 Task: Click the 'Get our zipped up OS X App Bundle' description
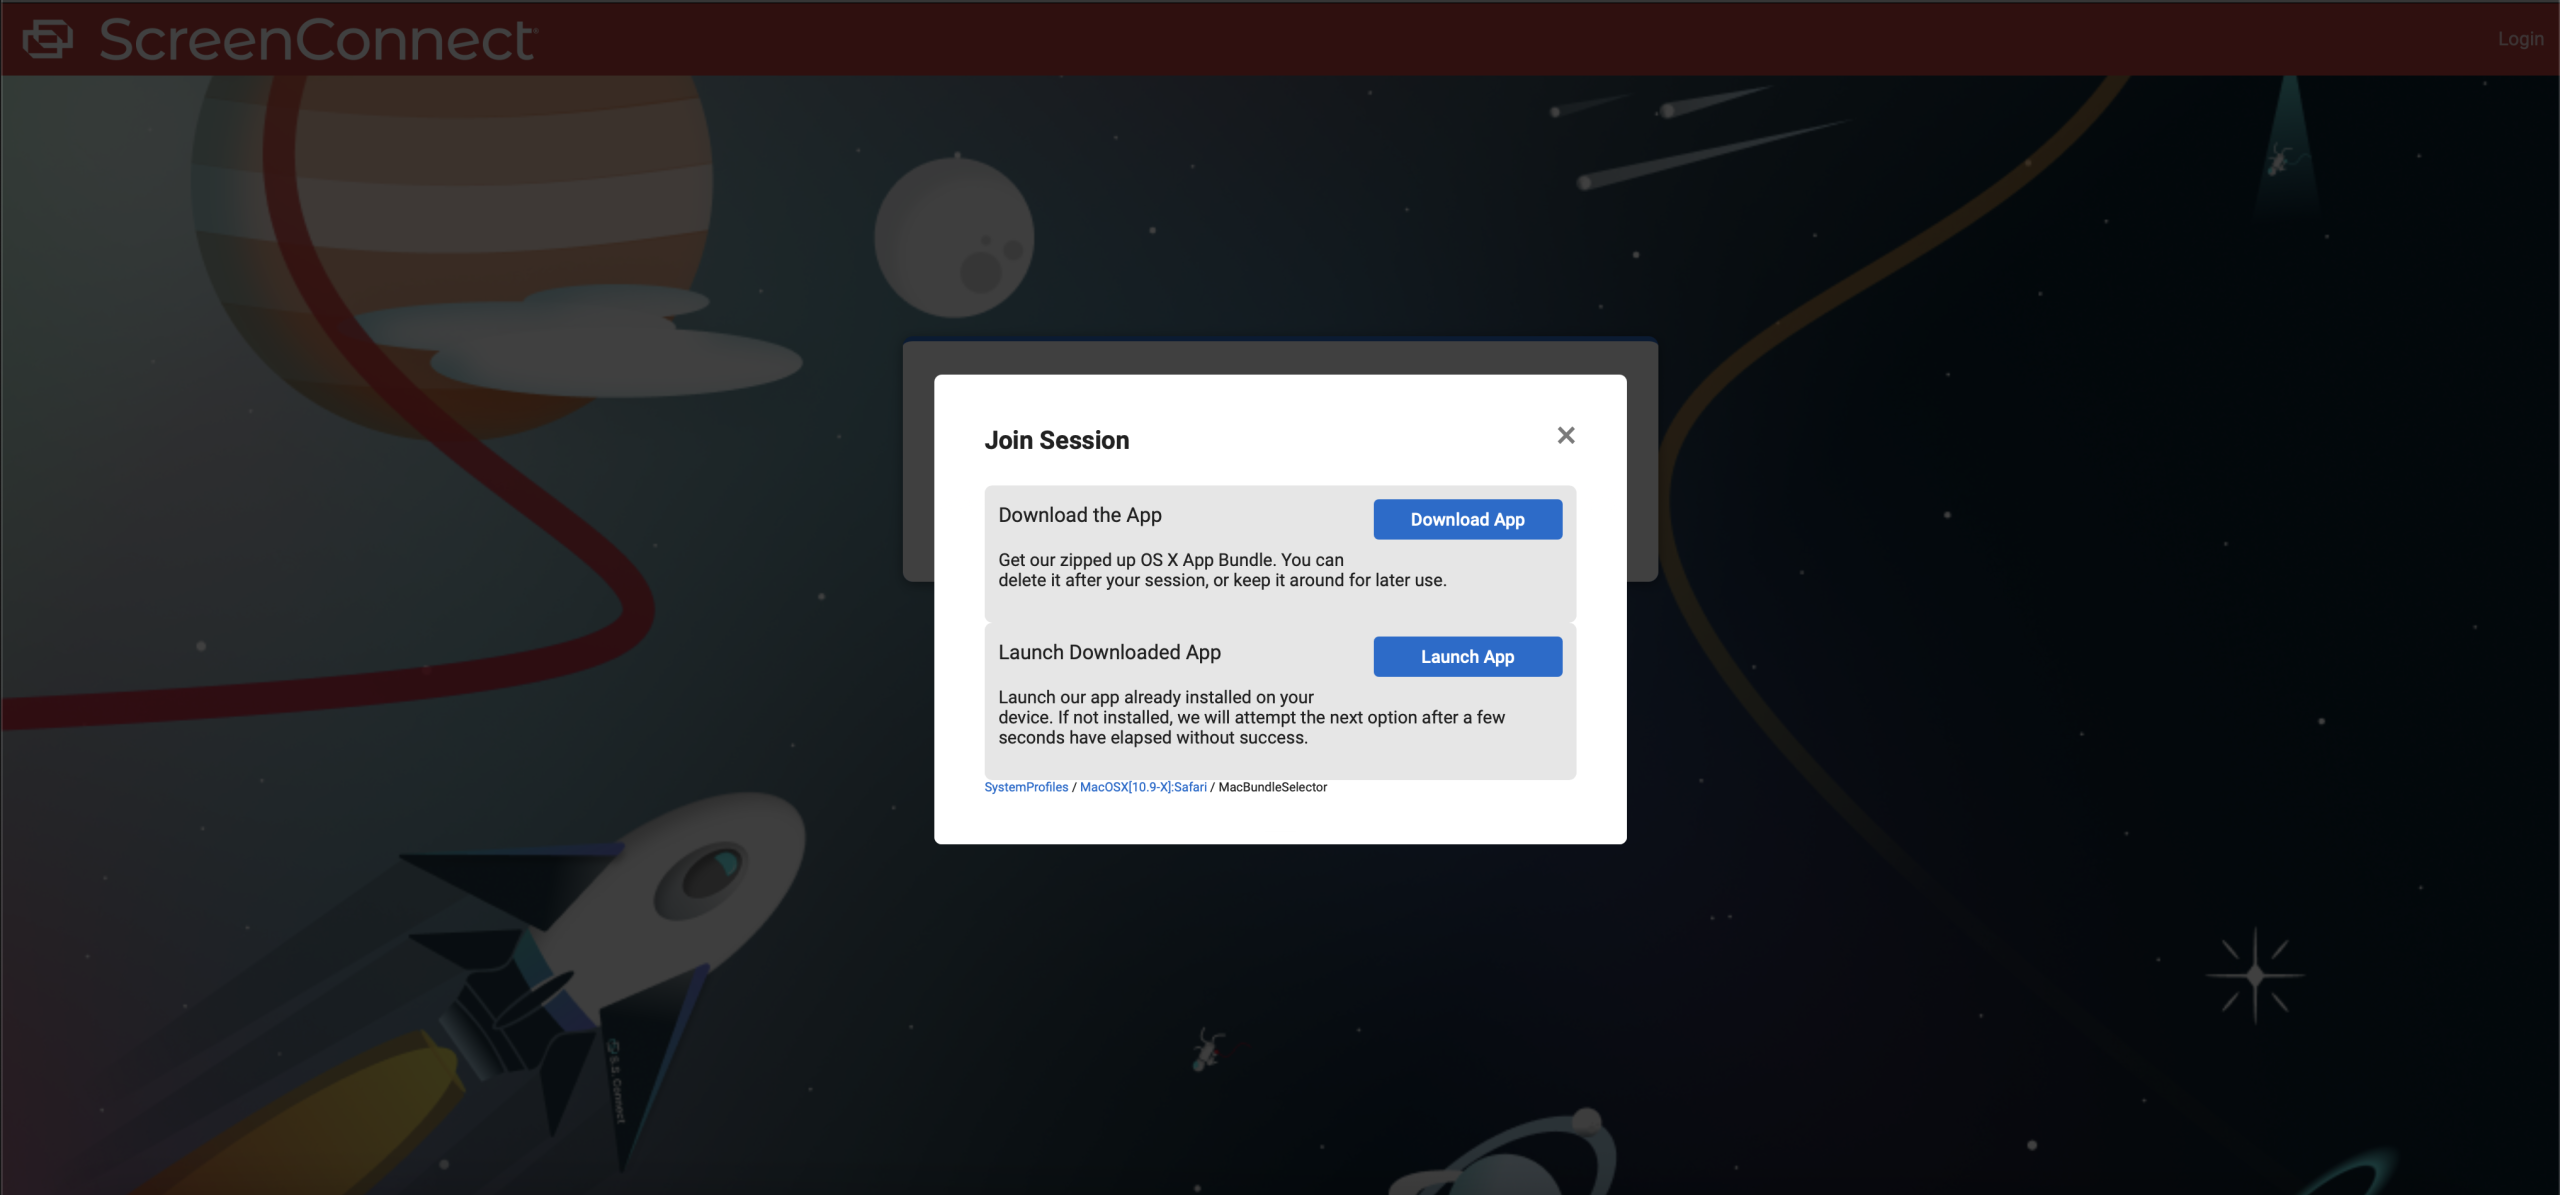[x=1222, y=570]
